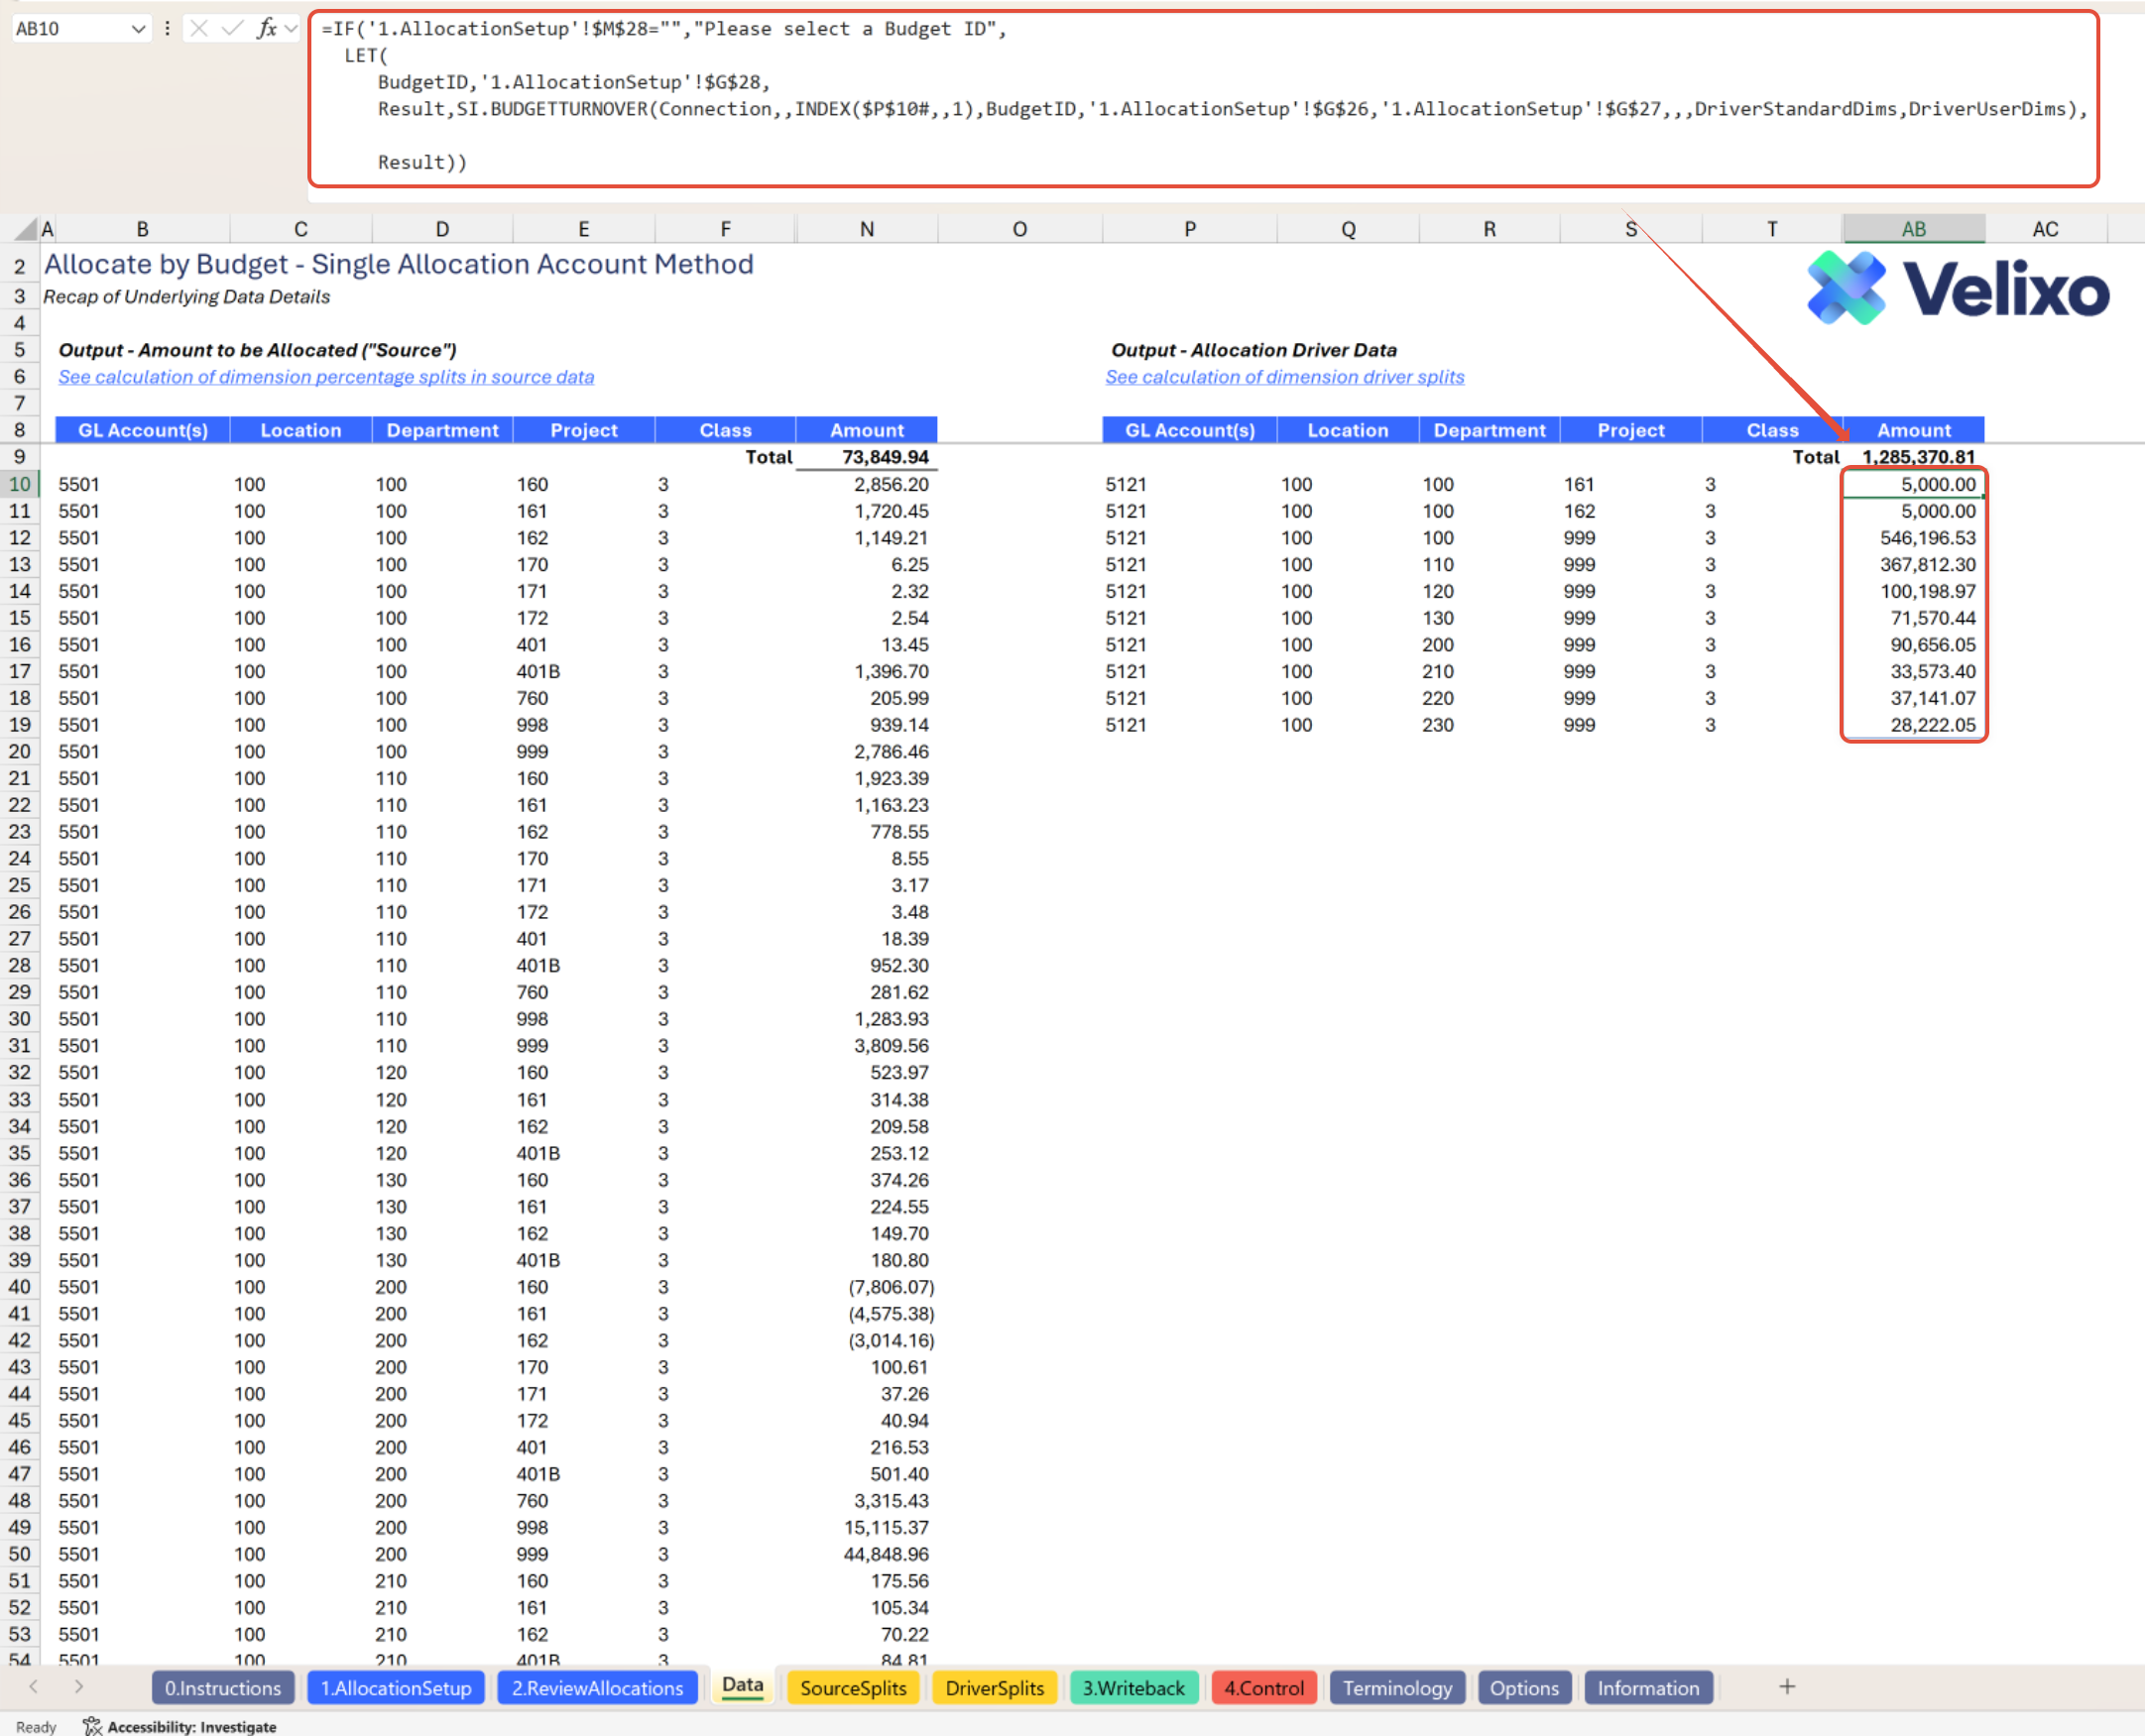This screenshot has height=1736, width=2145.
Task: Open the Name Box dropdown arrow
Action: point(138,29)
